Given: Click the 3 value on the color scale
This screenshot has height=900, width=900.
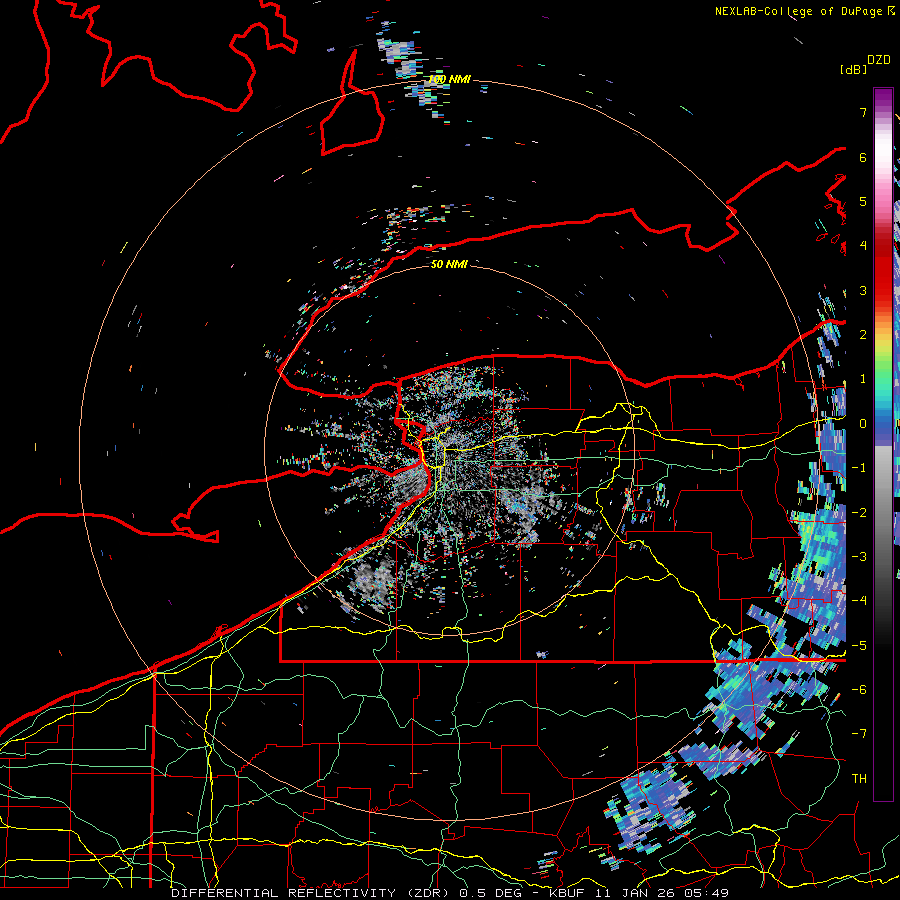Looking at the screenshot, I should [863, 290].
